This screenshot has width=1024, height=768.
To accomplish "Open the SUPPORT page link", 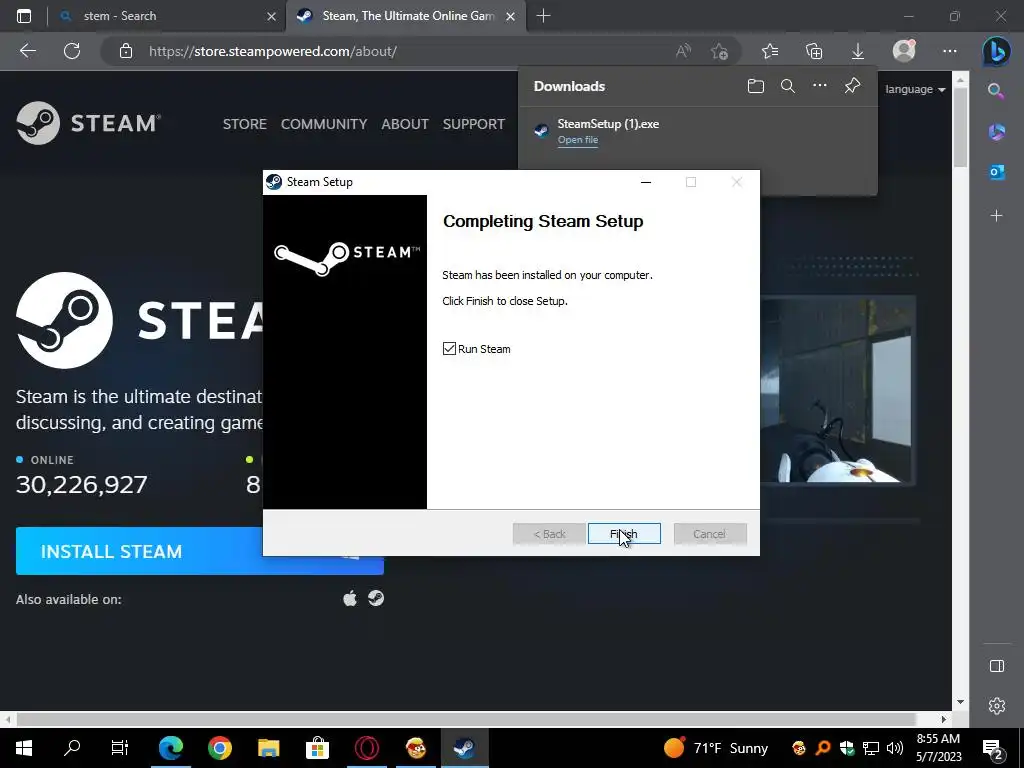I will [473, 124].
